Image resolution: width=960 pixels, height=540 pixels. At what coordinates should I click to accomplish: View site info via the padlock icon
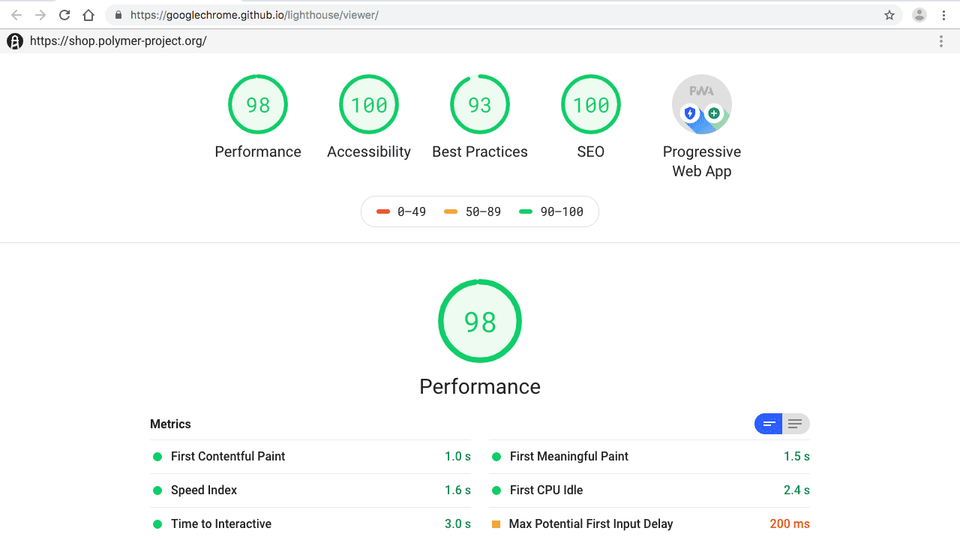pos(118,15)
